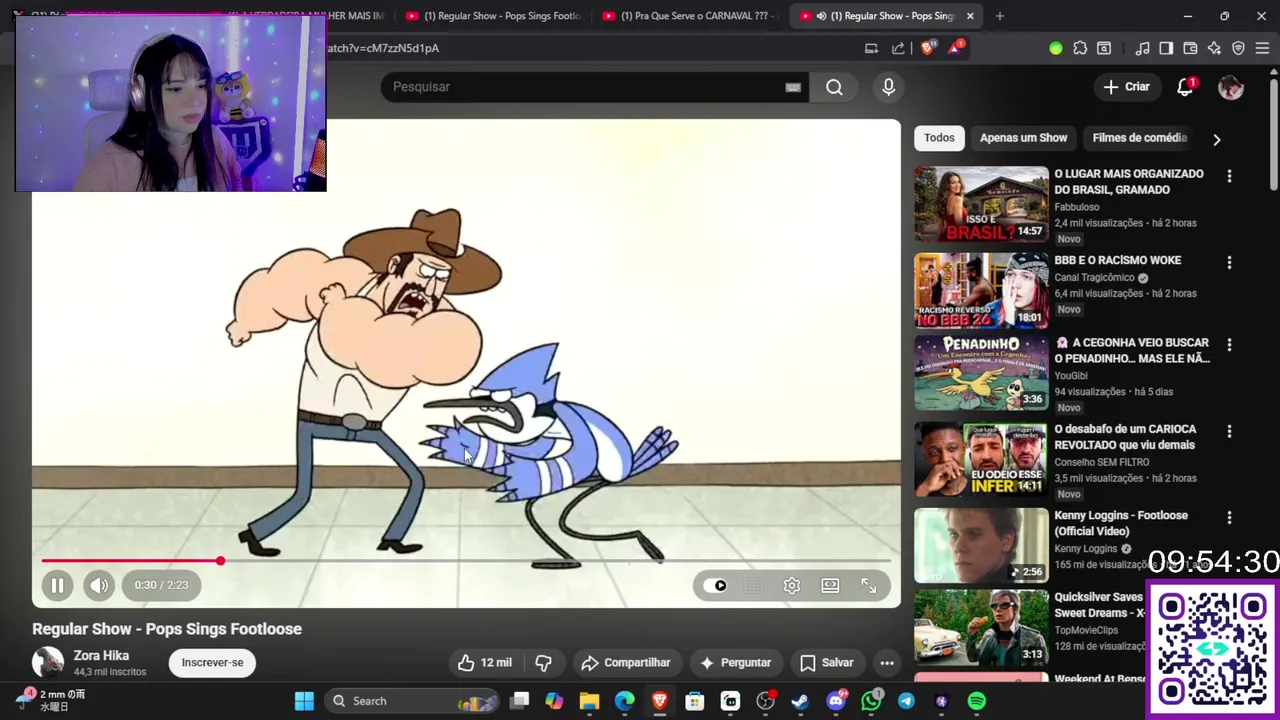Open Criar create menu

pos(1127,87)
